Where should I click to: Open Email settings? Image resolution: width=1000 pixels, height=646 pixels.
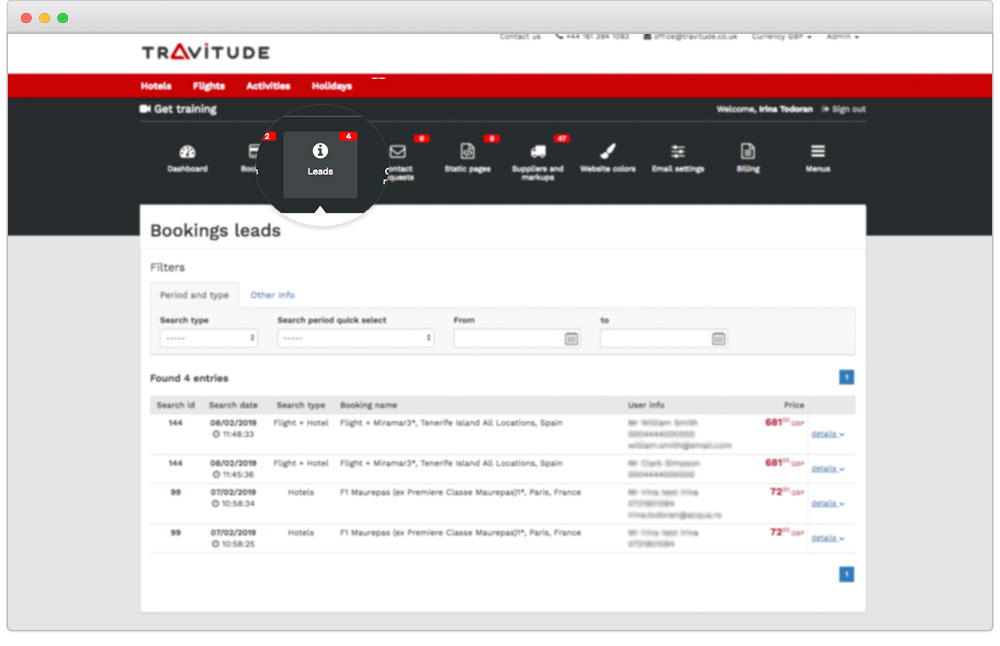click(677, 160)
